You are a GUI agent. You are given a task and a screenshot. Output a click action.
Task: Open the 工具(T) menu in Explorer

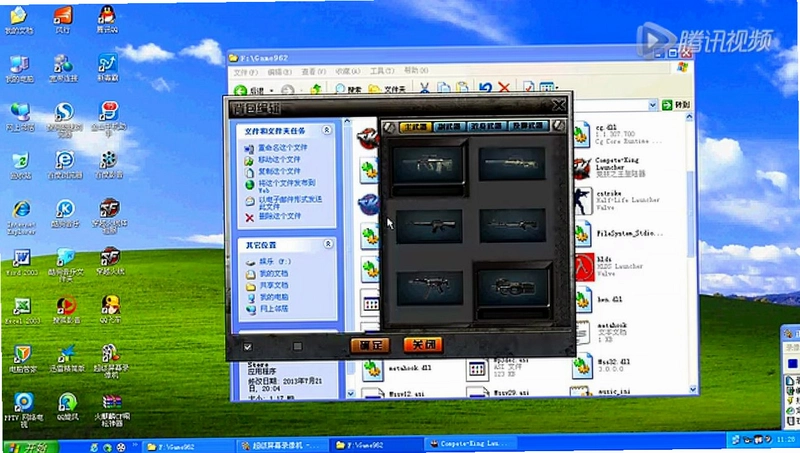click(x=382, y=71)
